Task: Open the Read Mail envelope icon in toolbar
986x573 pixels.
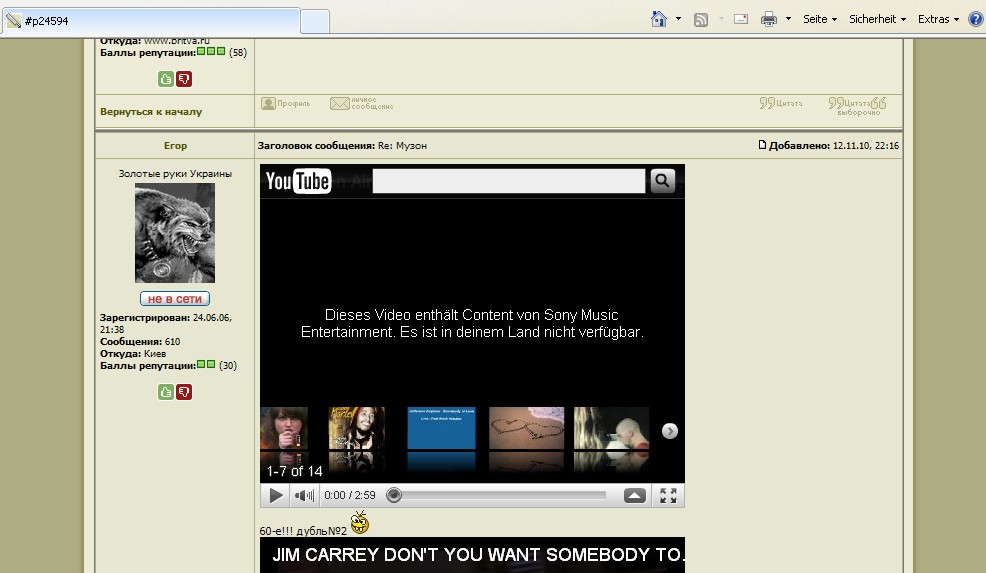Action: coord(741,19)
